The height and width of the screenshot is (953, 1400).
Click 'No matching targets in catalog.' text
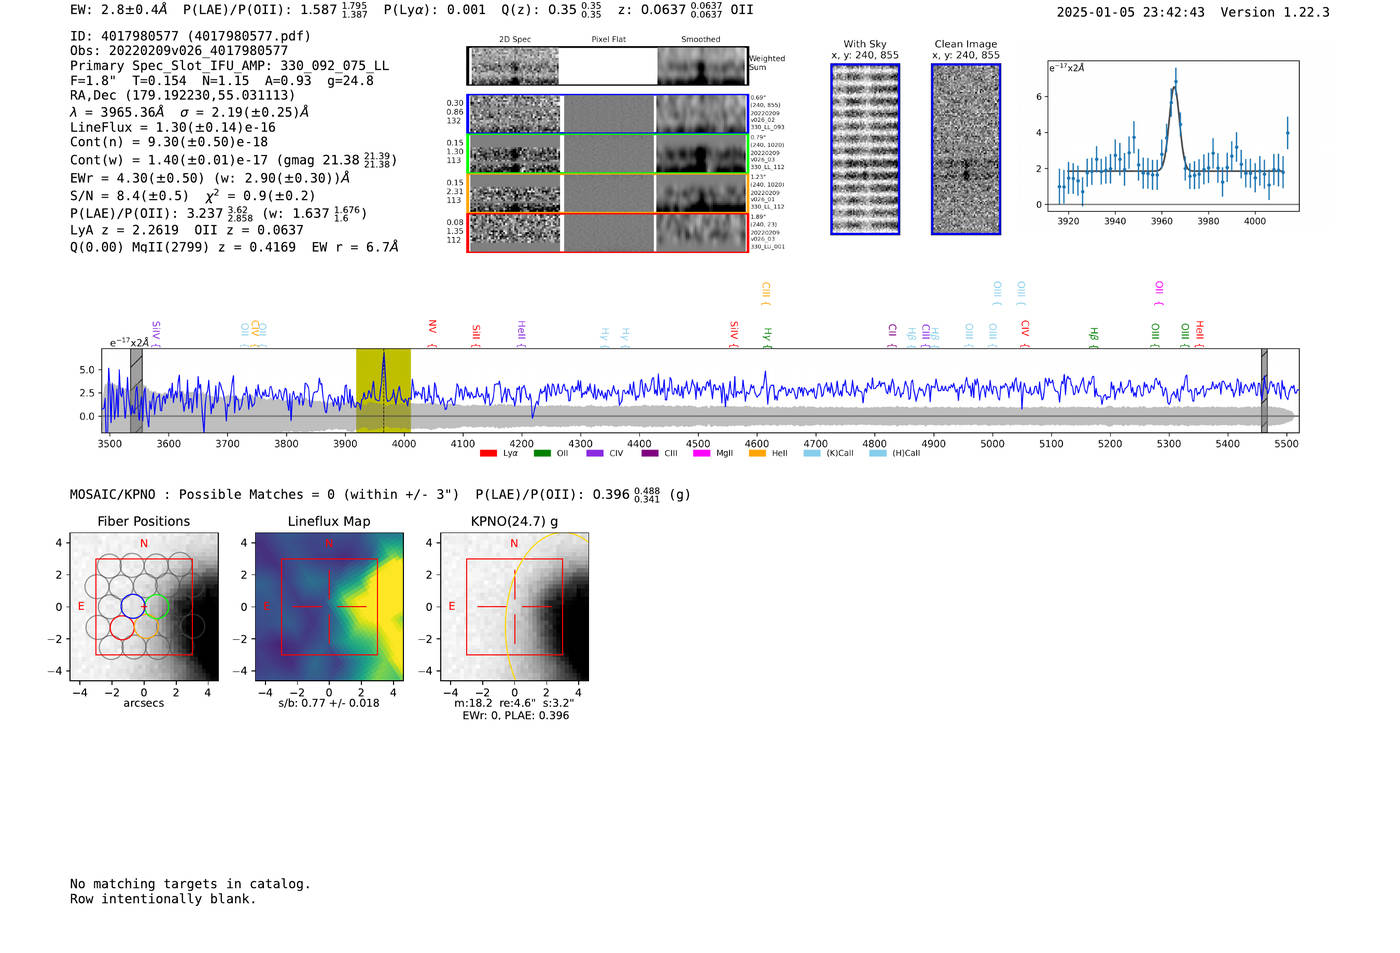190,884
